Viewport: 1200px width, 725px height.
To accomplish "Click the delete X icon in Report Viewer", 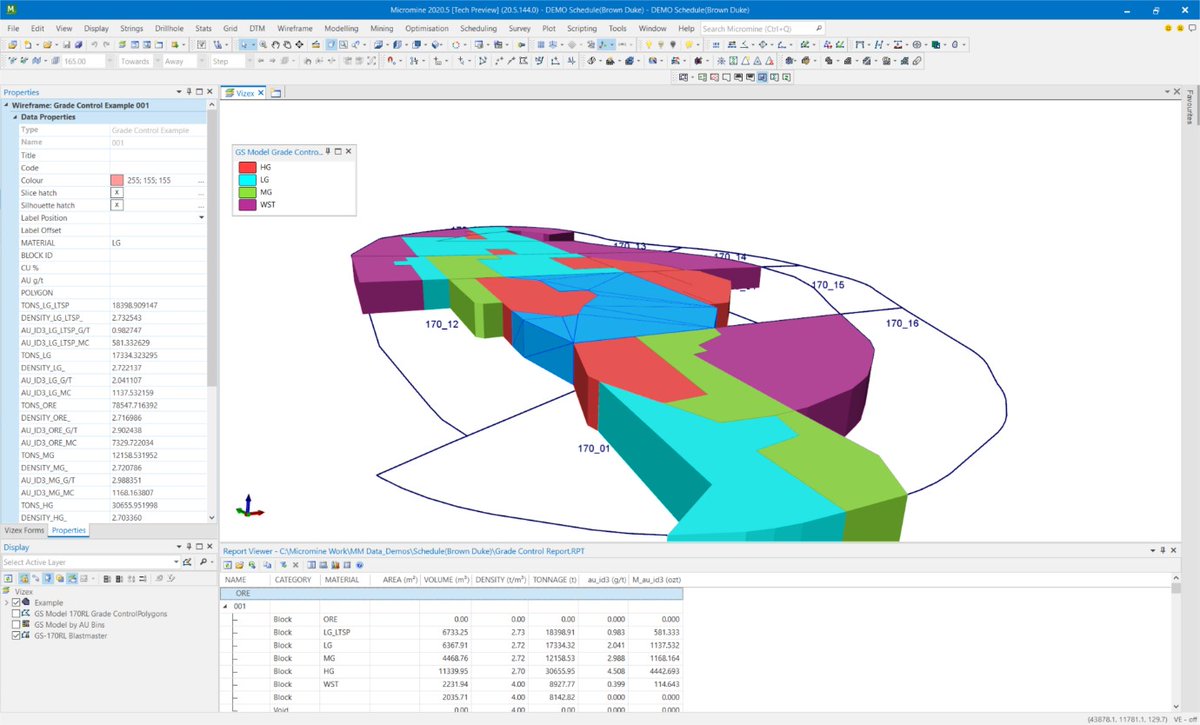I will 295,565.
